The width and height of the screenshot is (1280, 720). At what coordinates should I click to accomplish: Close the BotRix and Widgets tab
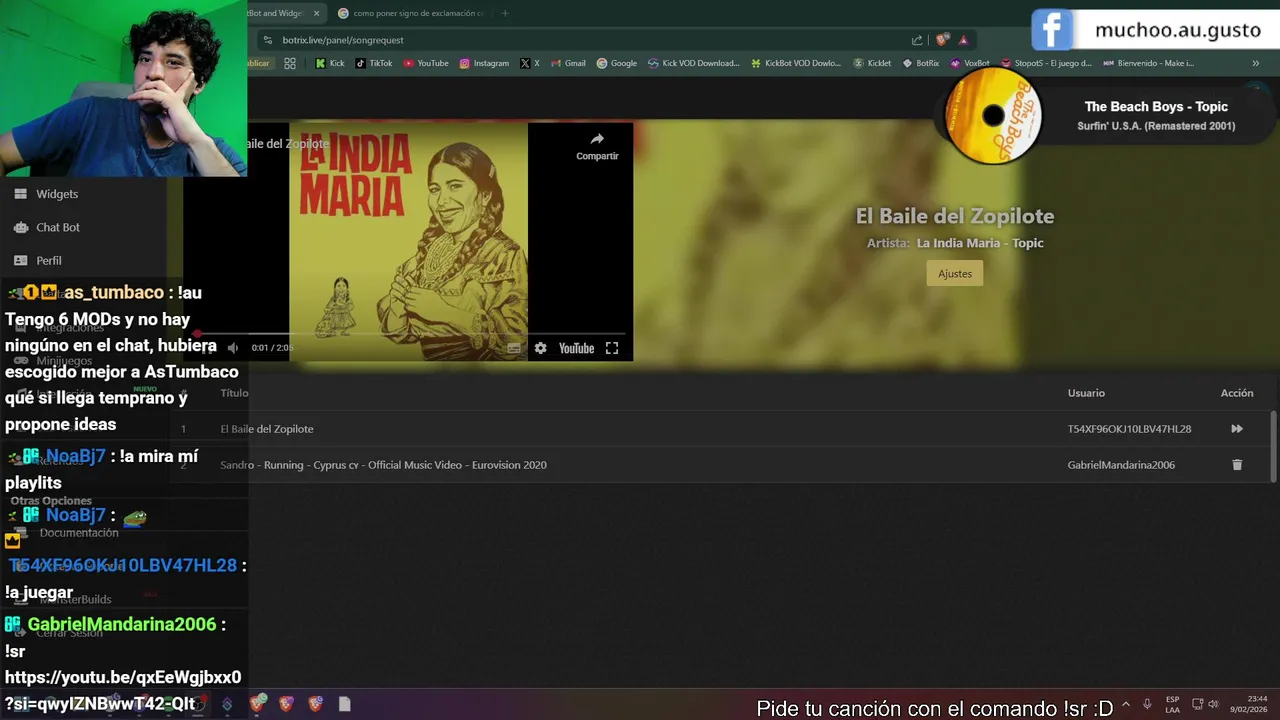pos(316,13)
